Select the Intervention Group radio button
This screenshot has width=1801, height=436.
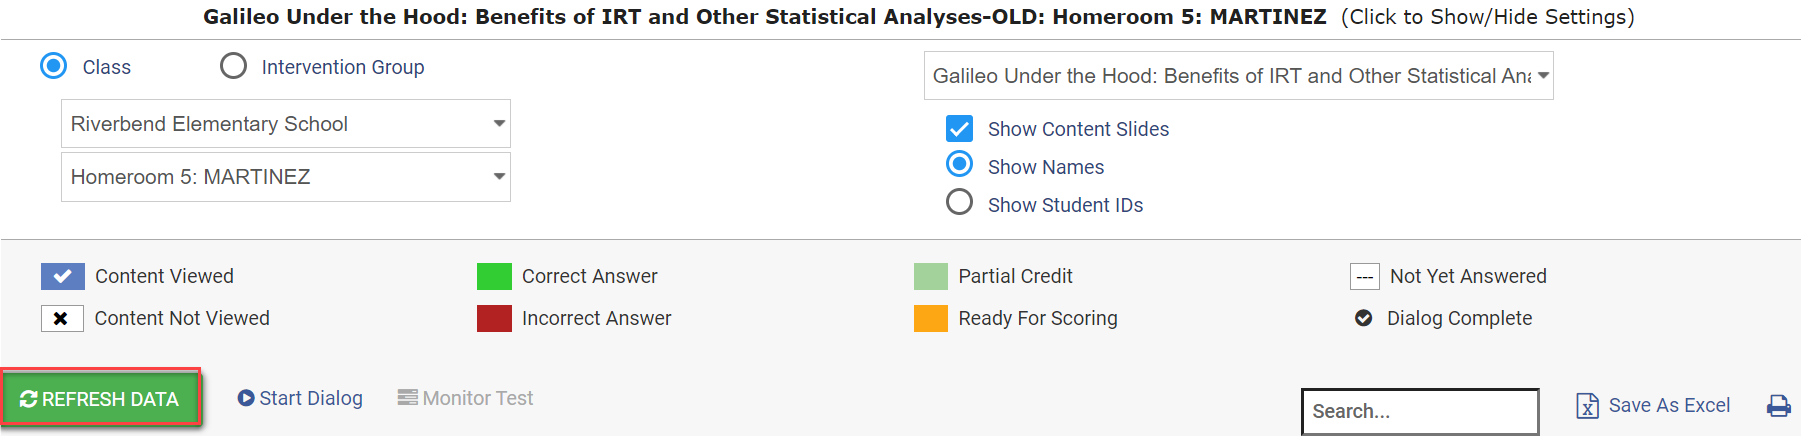(233, 66)
